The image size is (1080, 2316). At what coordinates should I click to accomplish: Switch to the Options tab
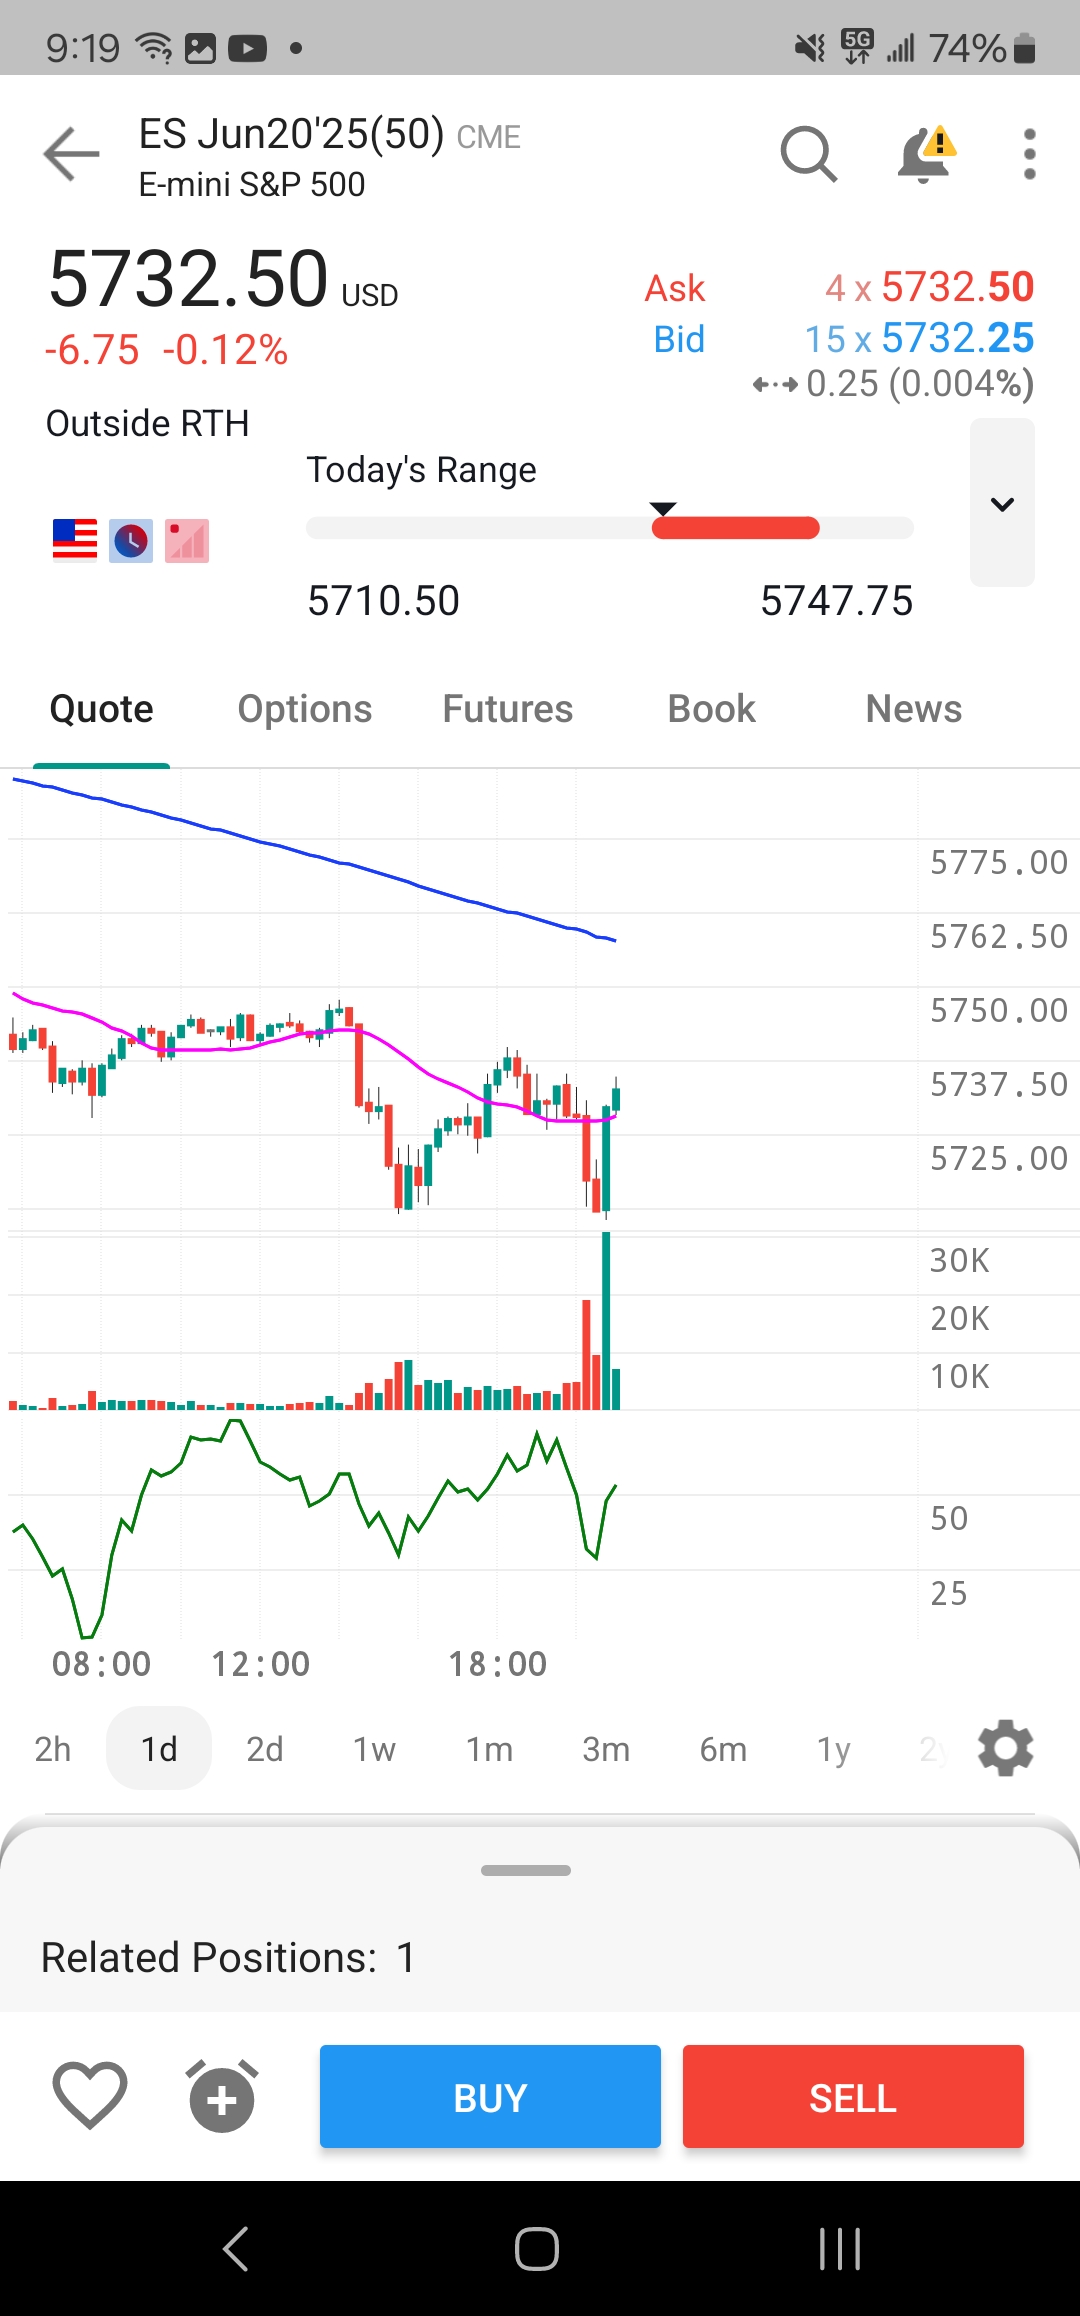click(x=305, y=709)
